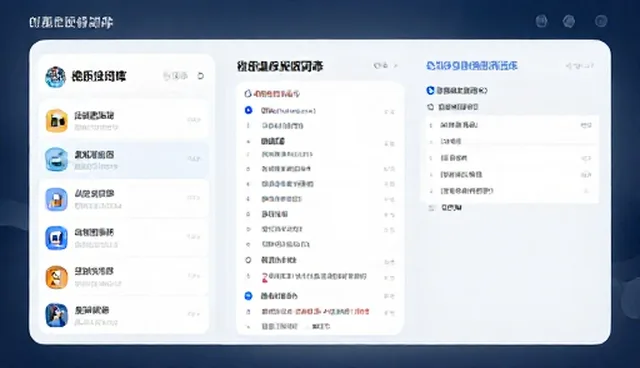Open the blue padlock document app icon

56,199
